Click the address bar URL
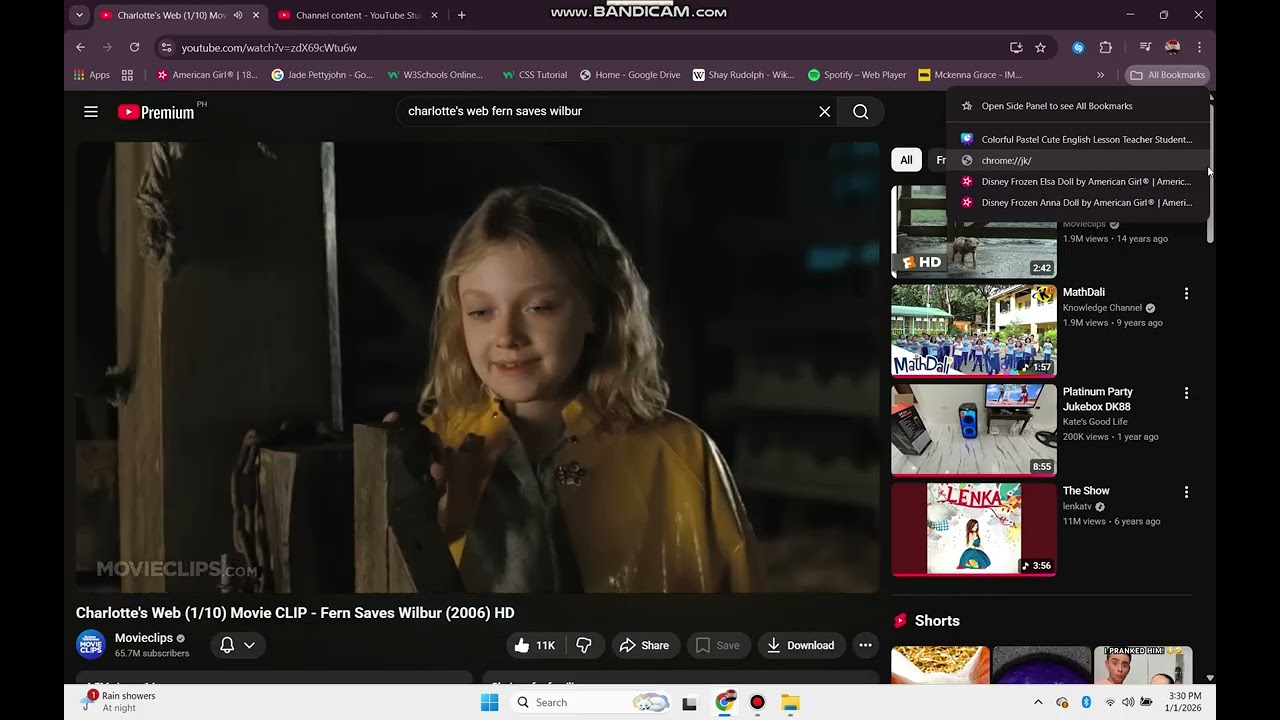The height and width of the screenshot is (720, 1280). click(269, 47)
